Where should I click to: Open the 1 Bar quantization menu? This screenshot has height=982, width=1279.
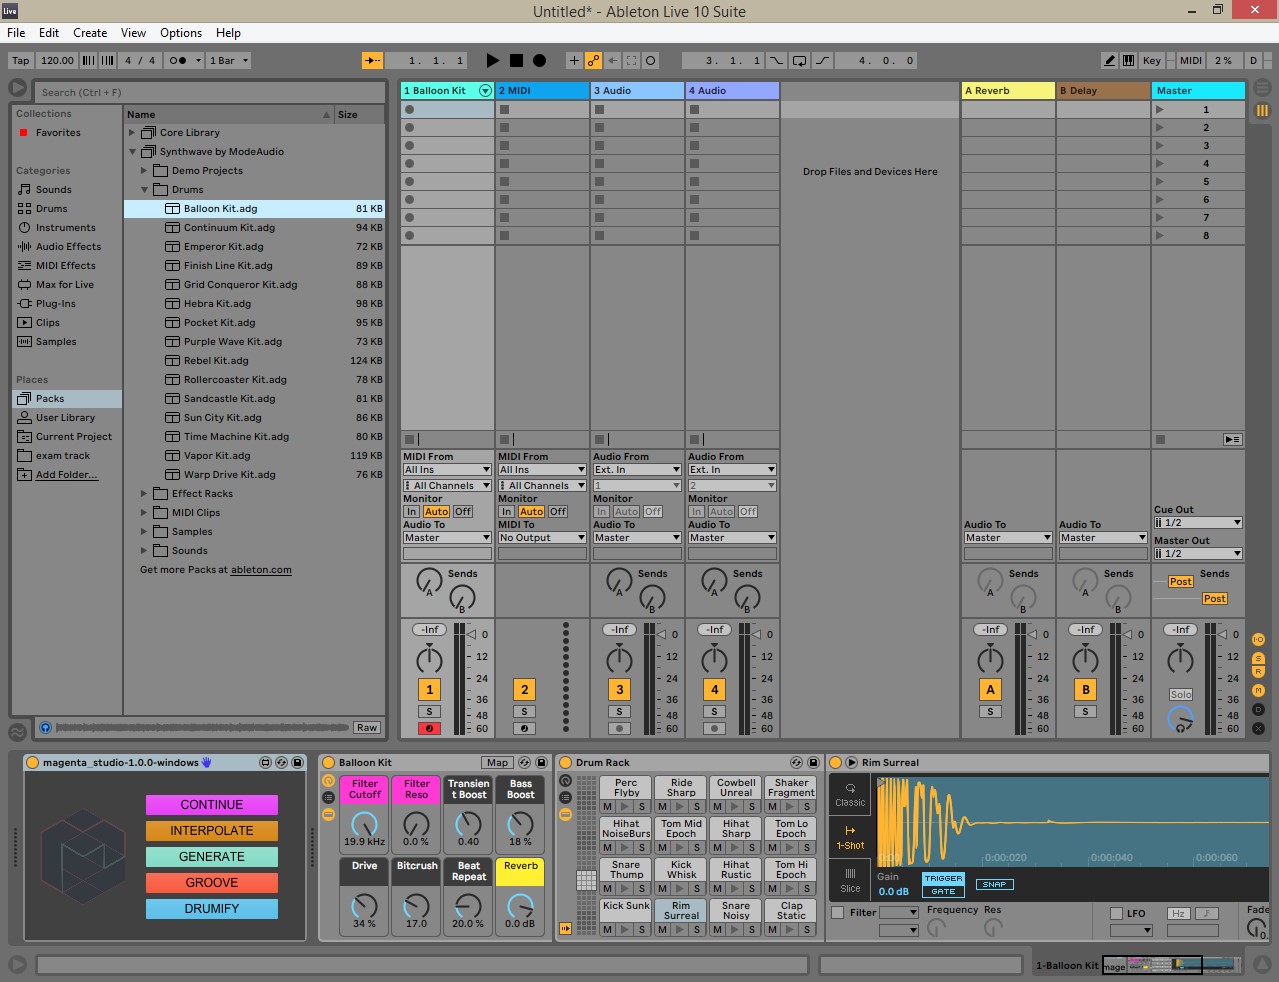pyautogui.click(x=229, y=60)
